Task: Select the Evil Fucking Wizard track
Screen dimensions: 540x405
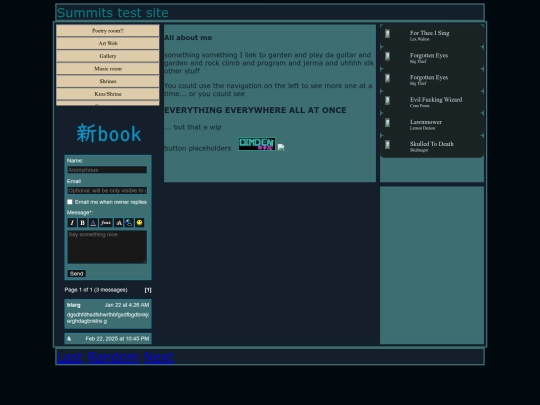Action: click(432, 102)
